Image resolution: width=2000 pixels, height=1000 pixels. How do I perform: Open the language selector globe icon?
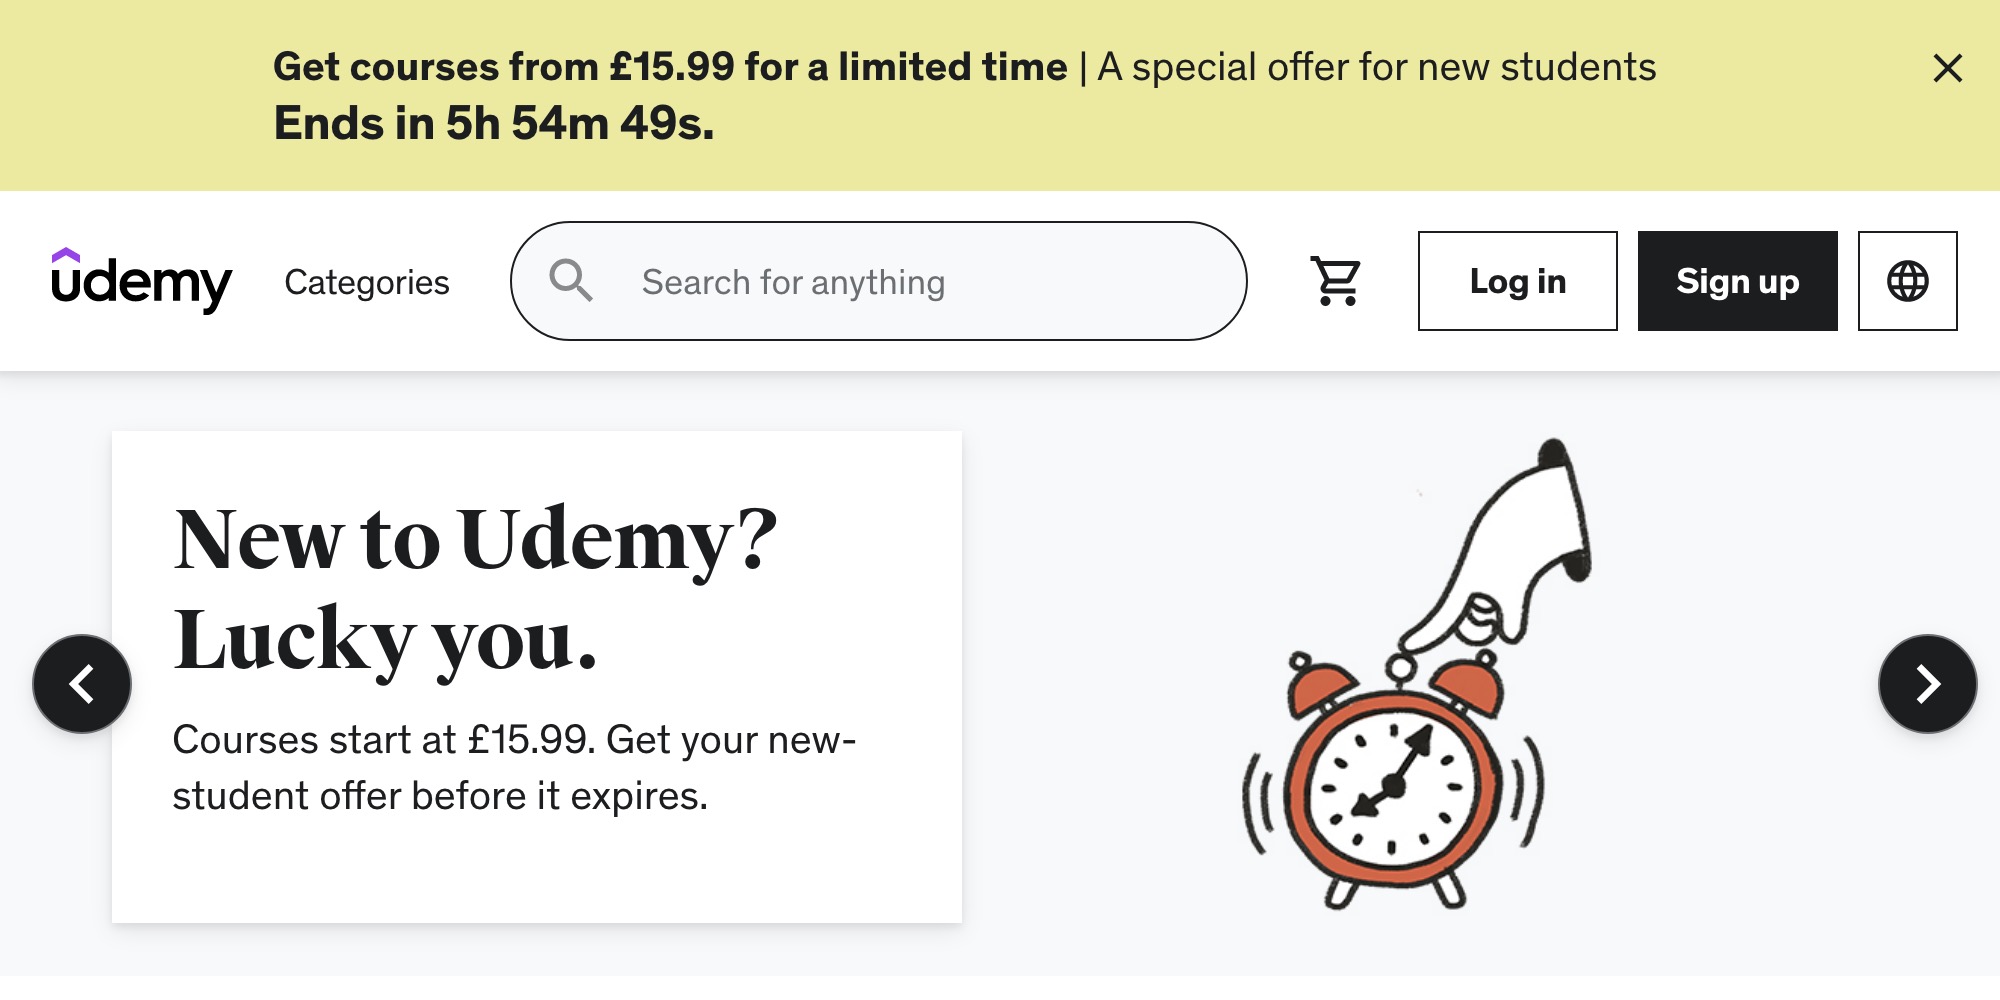point(1908,281)
